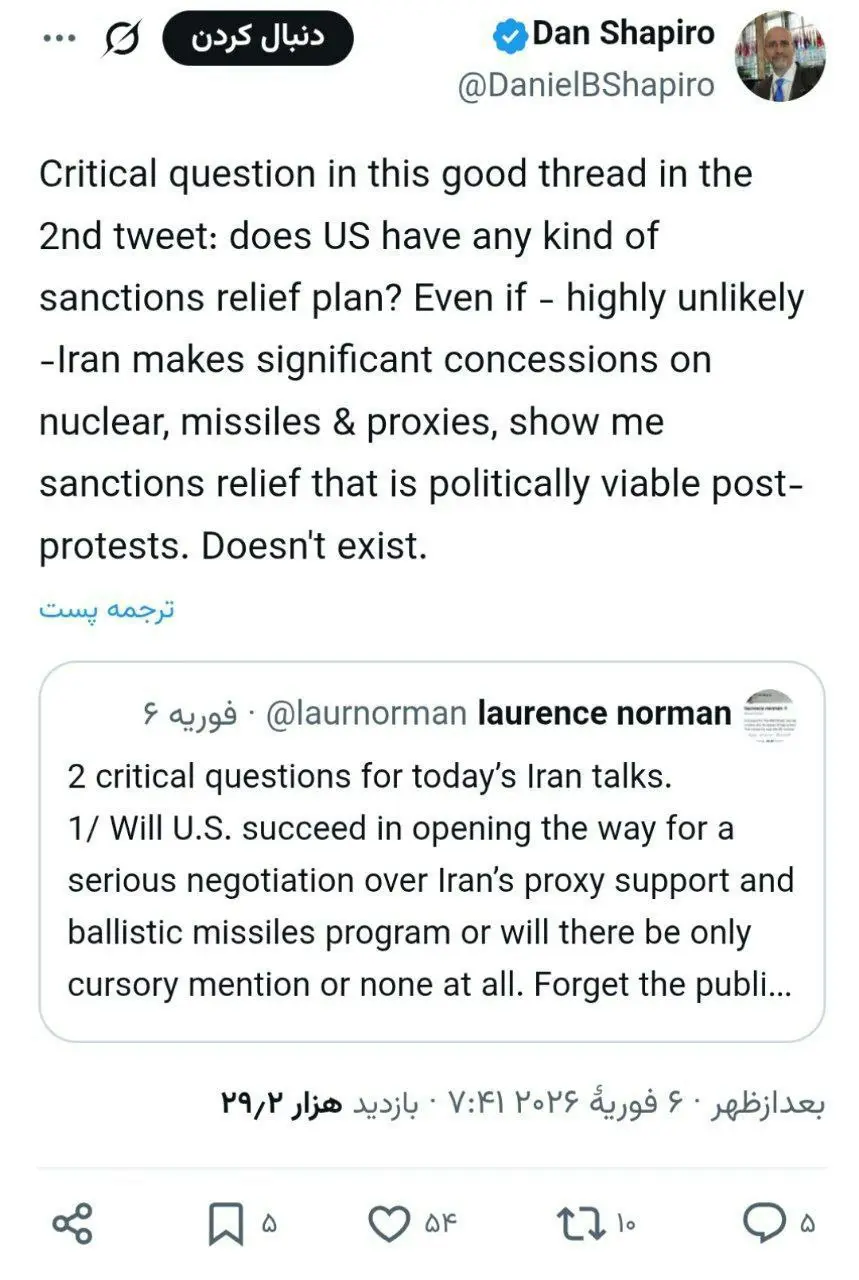Open the @DanielBShapiro handle

[x=586, y=86]
